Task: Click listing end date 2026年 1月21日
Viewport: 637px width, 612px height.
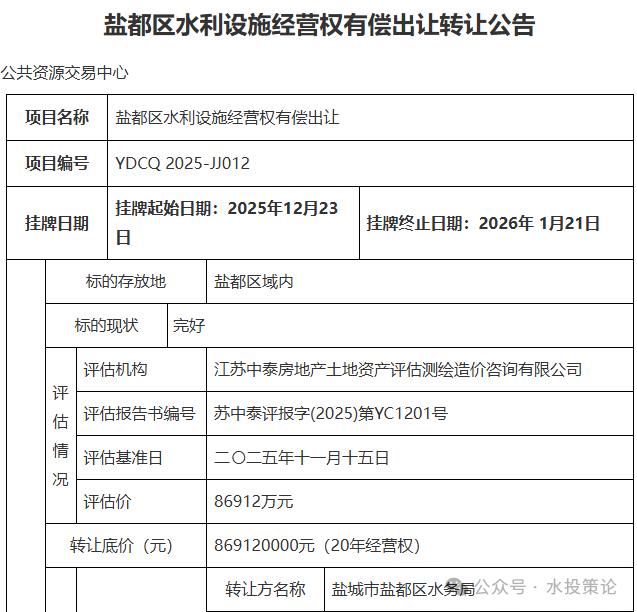Action: point(483,224)
